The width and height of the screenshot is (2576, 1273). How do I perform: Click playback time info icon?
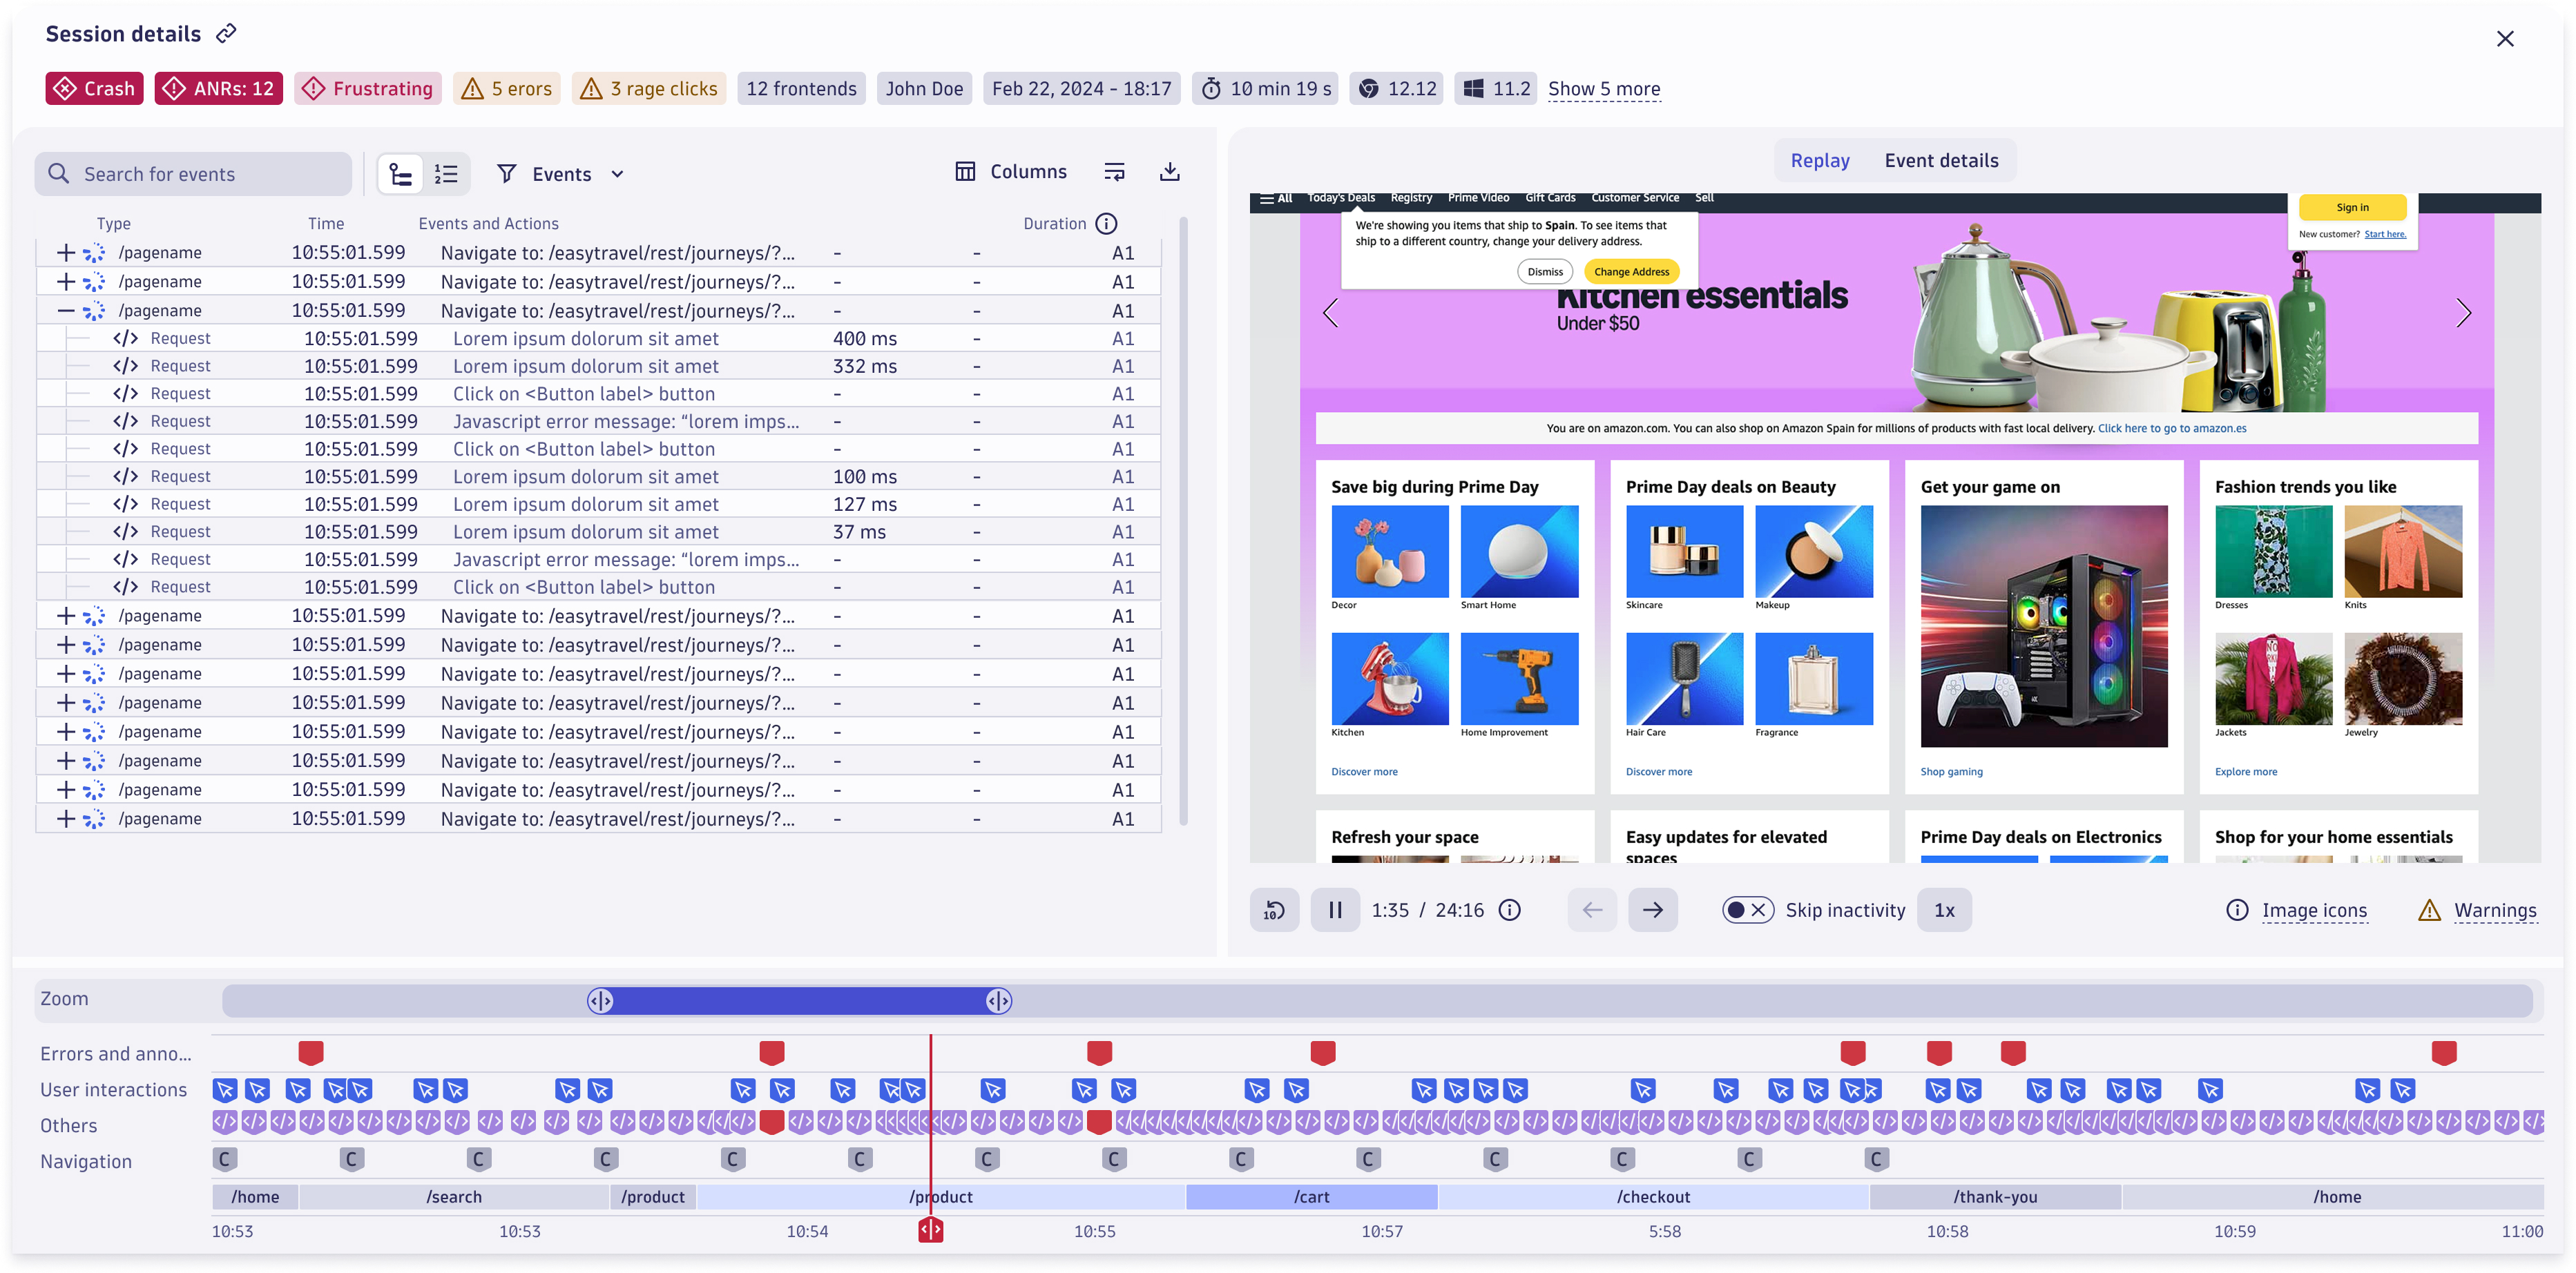(x=1510, y=910)
